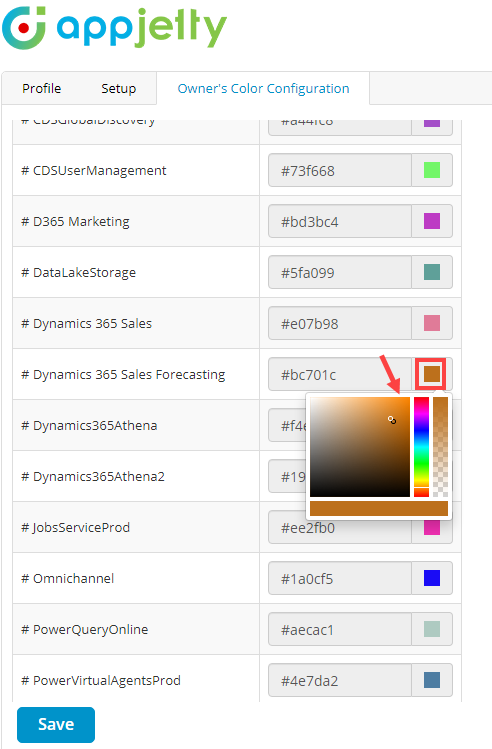Click the #73f668 hex input field
The image size is (492, 749).
point(340,170)
